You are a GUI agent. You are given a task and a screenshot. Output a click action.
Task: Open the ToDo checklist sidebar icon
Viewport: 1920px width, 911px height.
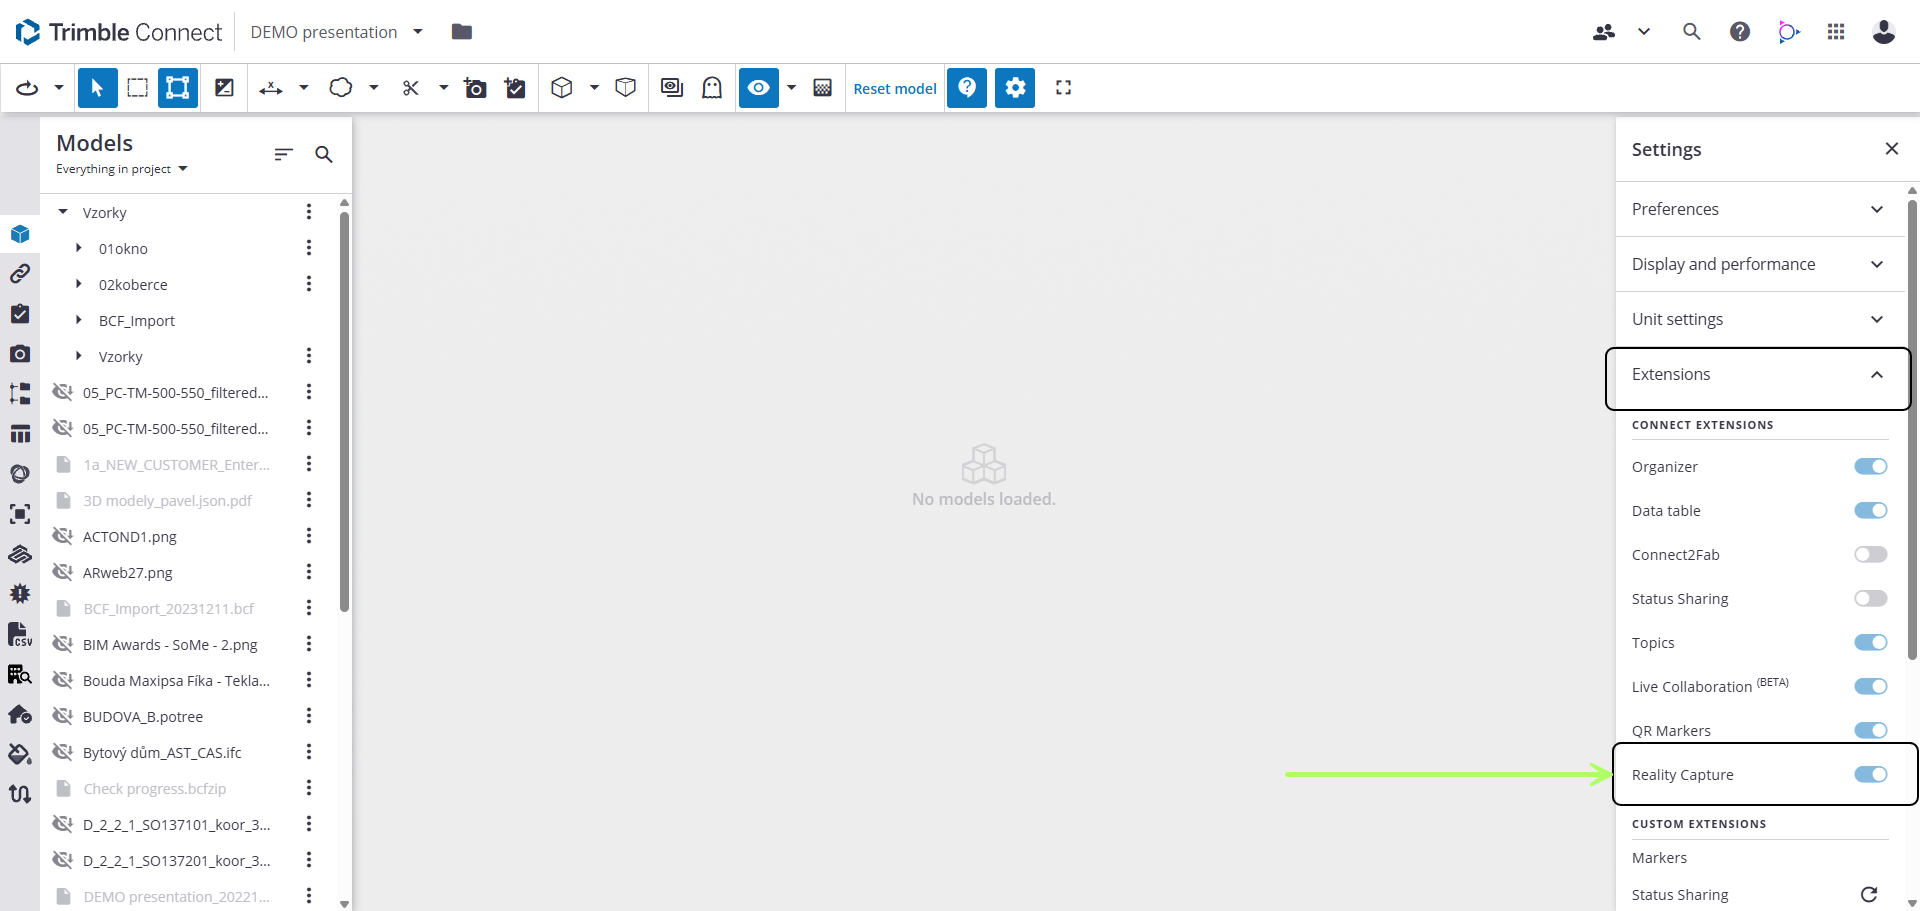click(20, 314)
